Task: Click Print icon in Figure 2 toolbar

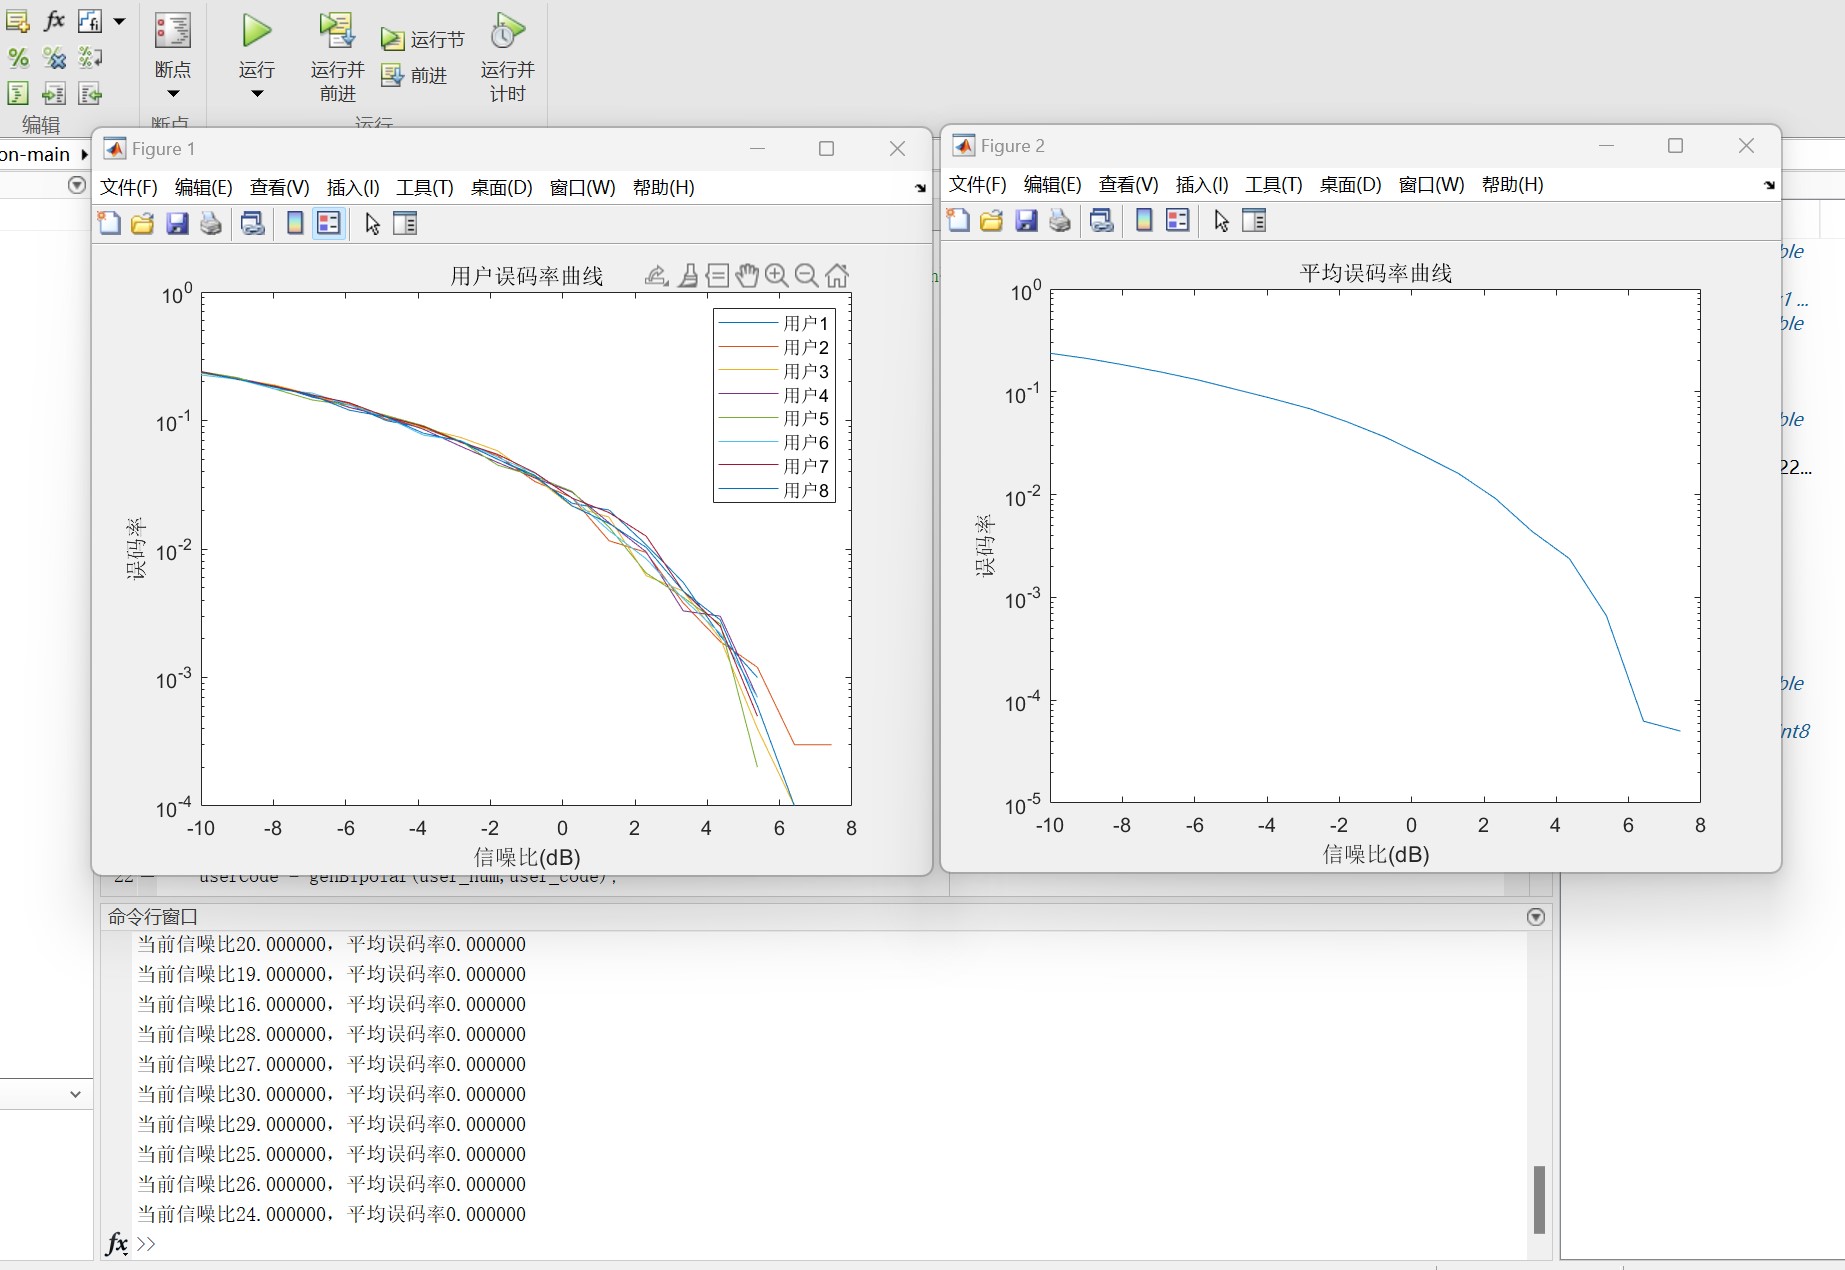Action: (1059, 220)
